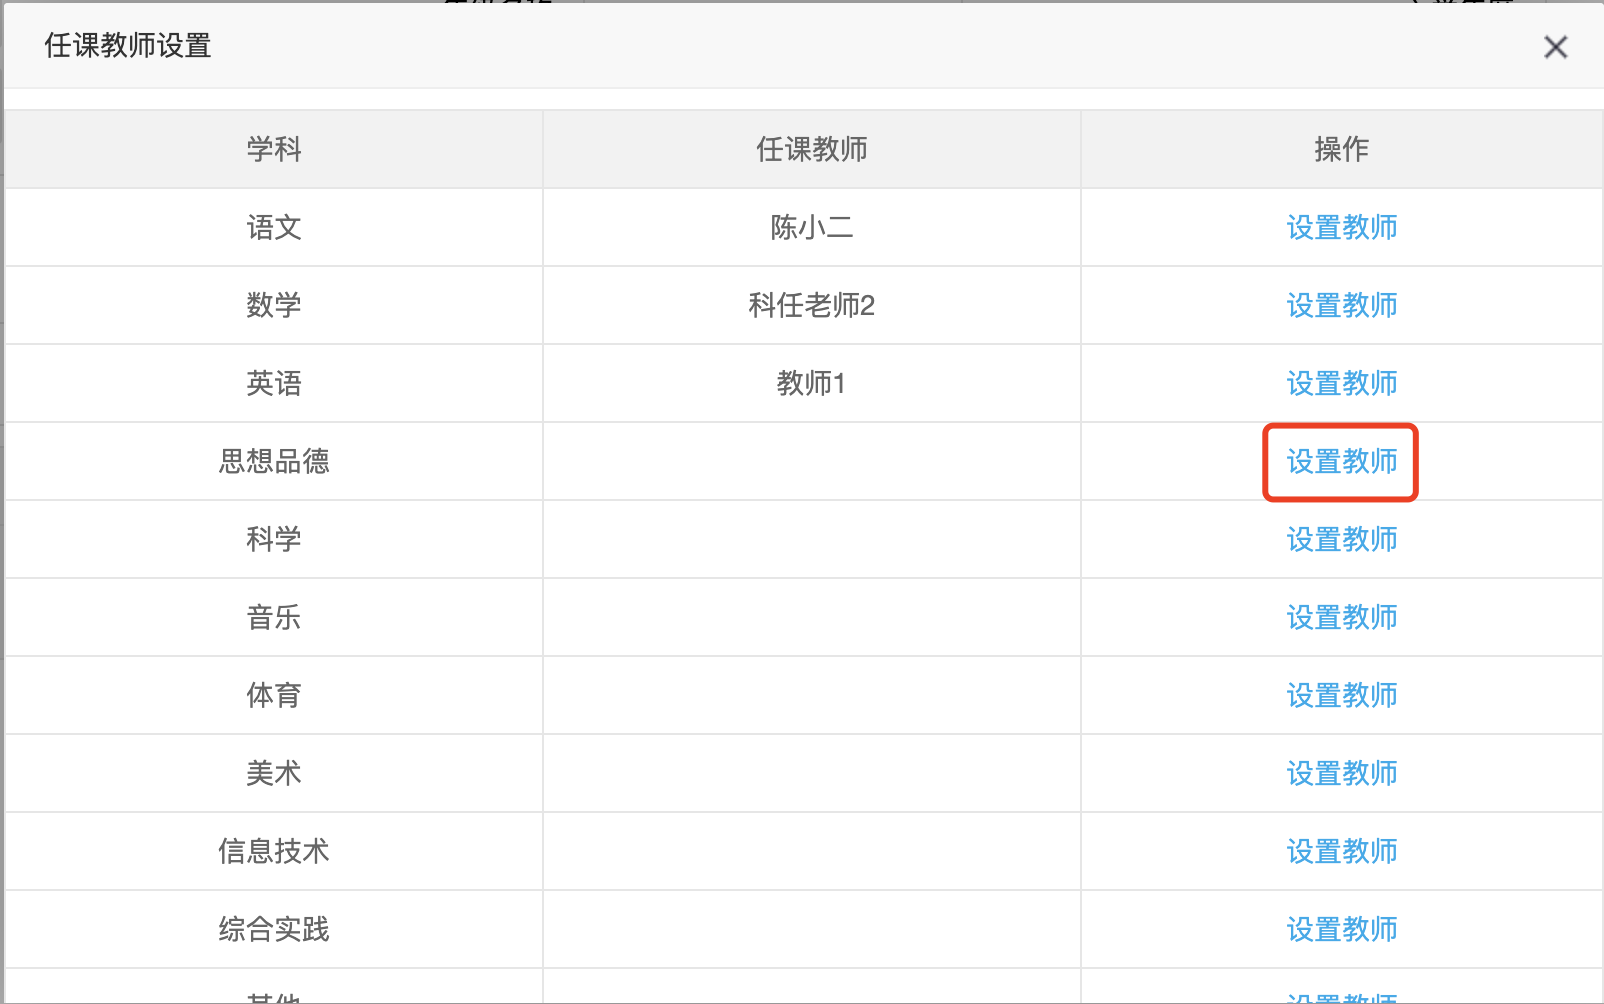This screenshot has height=1004, width=1604.
Task: Click 设置教师 in the 美术 row
Action: pyautogui.click(x=1341, y=774)
